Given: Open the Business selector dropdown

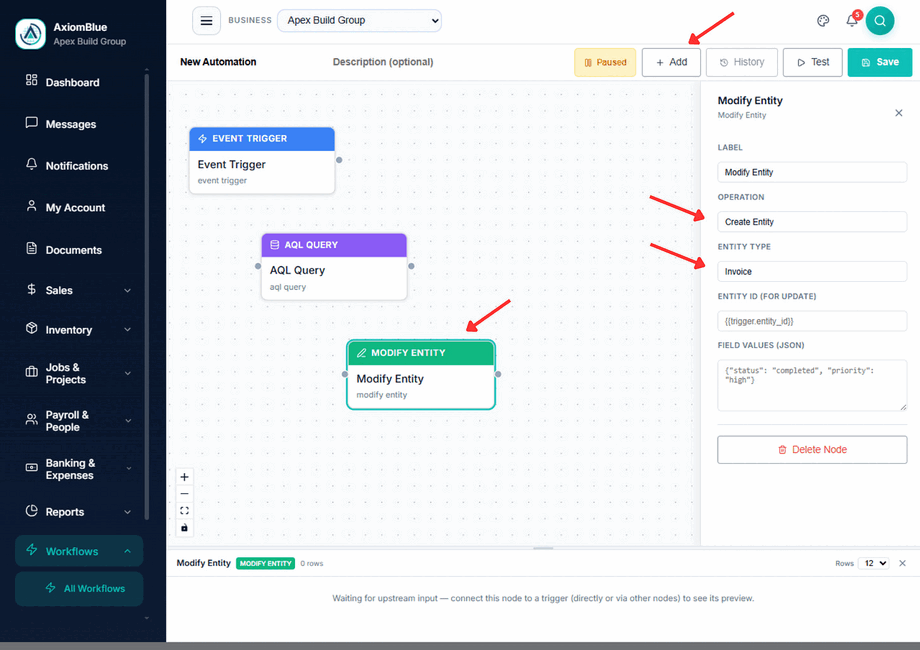Looking at the screenshot, I should [359, 21].
